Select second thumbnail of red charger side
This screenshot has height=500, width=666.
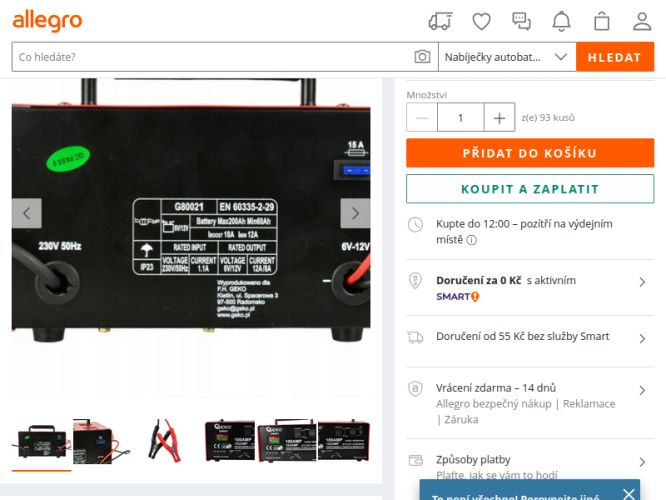point(102,442)
